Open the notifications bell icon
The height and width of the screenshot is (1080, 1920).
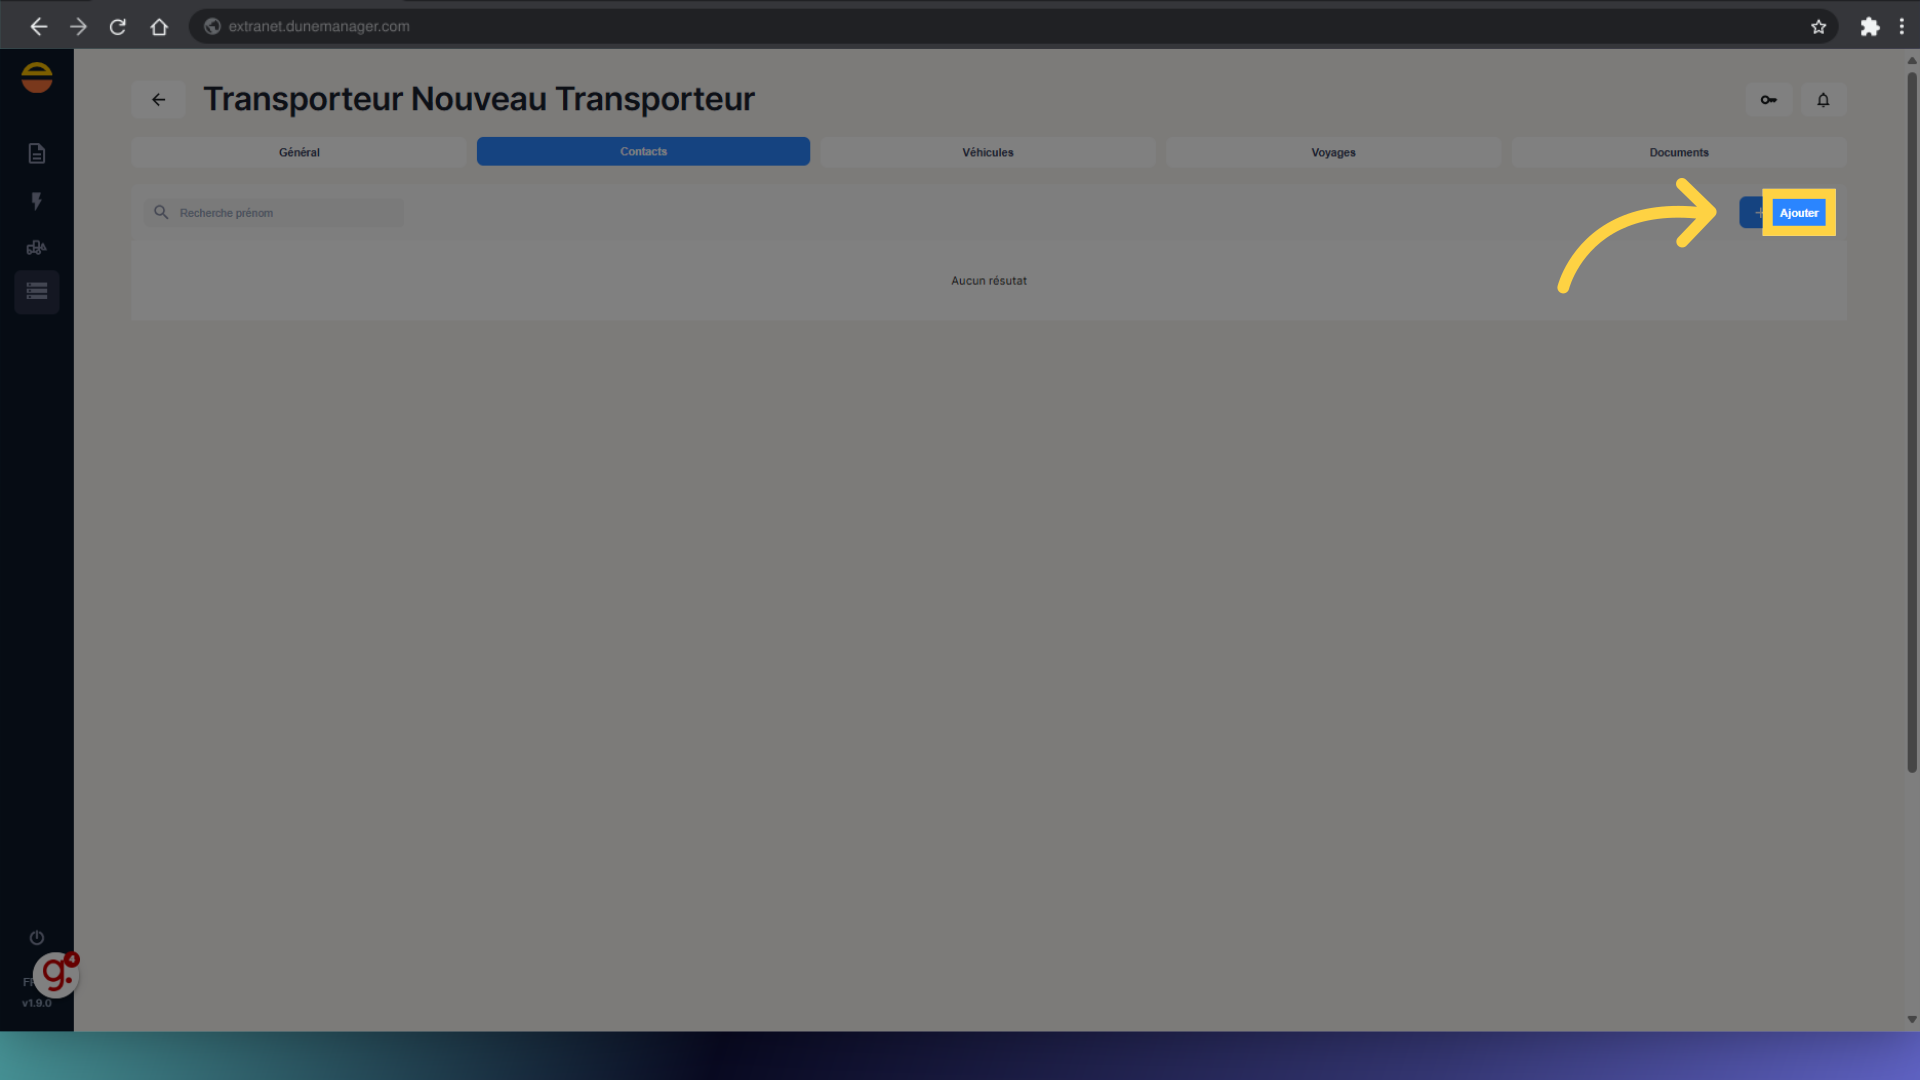tap(1823, 100)
